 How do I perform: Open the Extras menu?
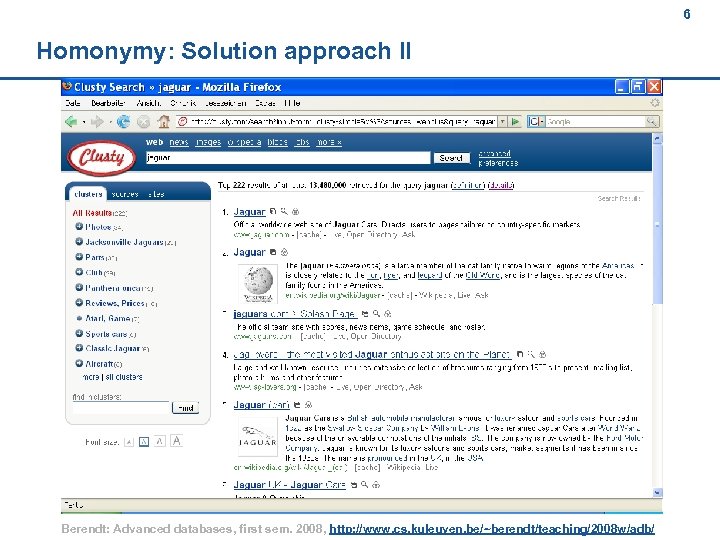(265, 103)
